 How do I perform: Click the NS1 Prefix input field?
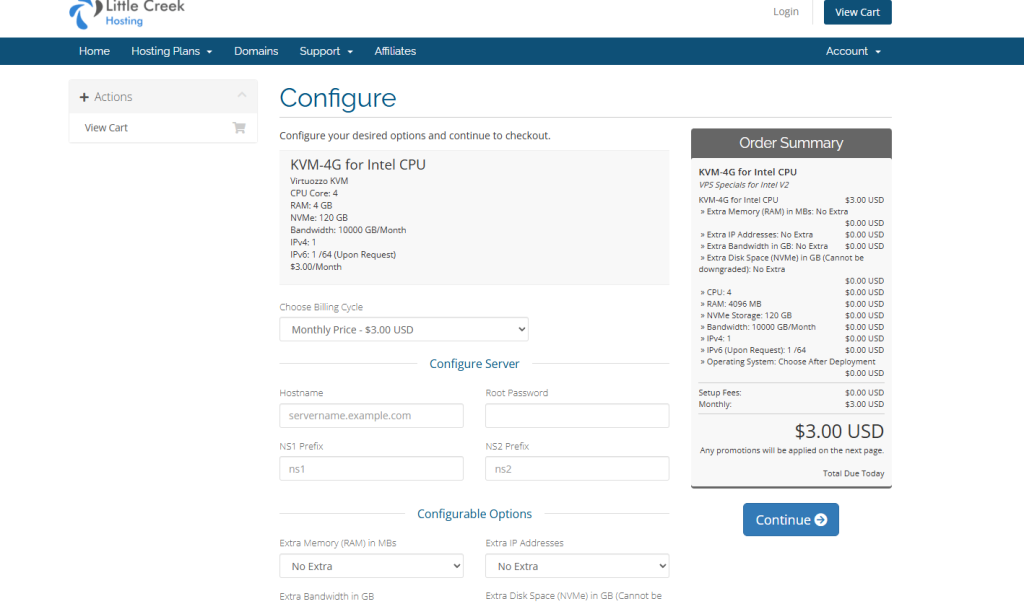click(x=371, y=469)
